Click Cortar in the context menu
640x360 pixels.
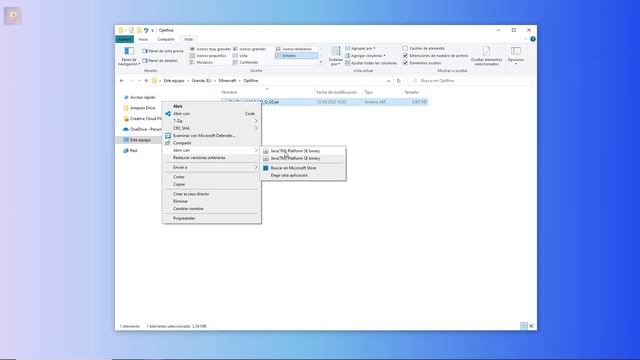(211, 177)
